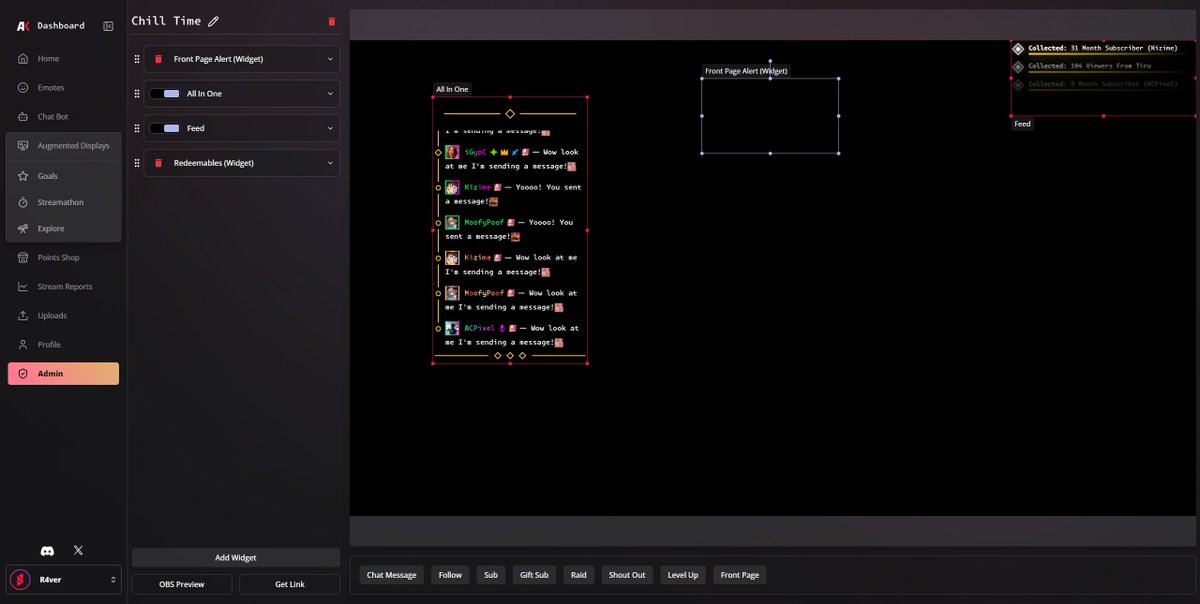Grab the Front Page Alert drag handle

pos(137,59)
